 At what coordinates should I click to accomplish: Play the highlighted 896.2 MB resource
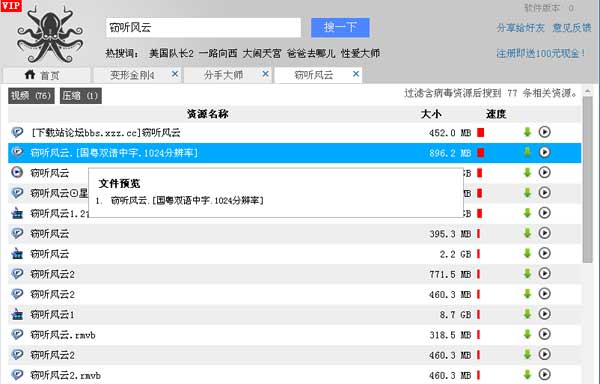545,152
